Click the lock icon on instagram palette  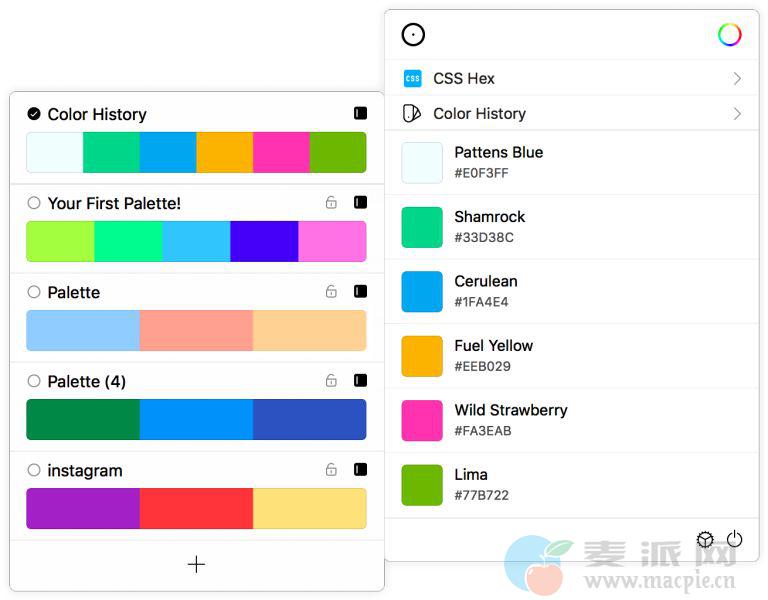tap(331, 470)
